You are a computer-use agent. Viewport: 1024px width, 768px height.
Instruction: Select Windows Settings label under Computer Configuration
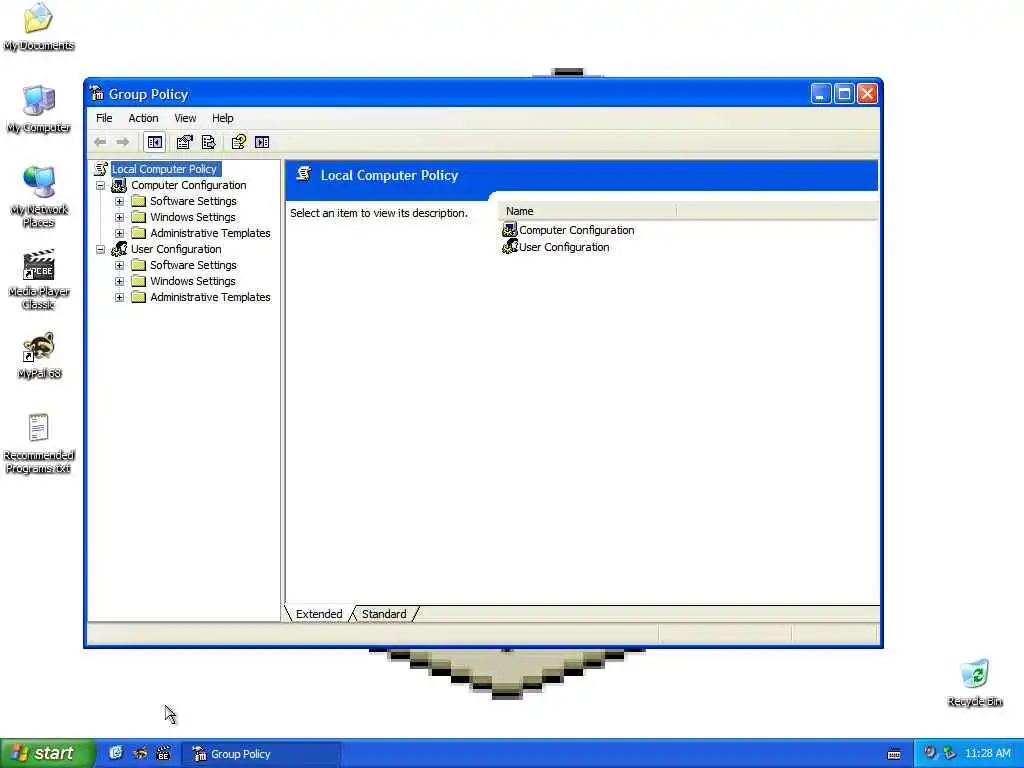click(193, 217)
